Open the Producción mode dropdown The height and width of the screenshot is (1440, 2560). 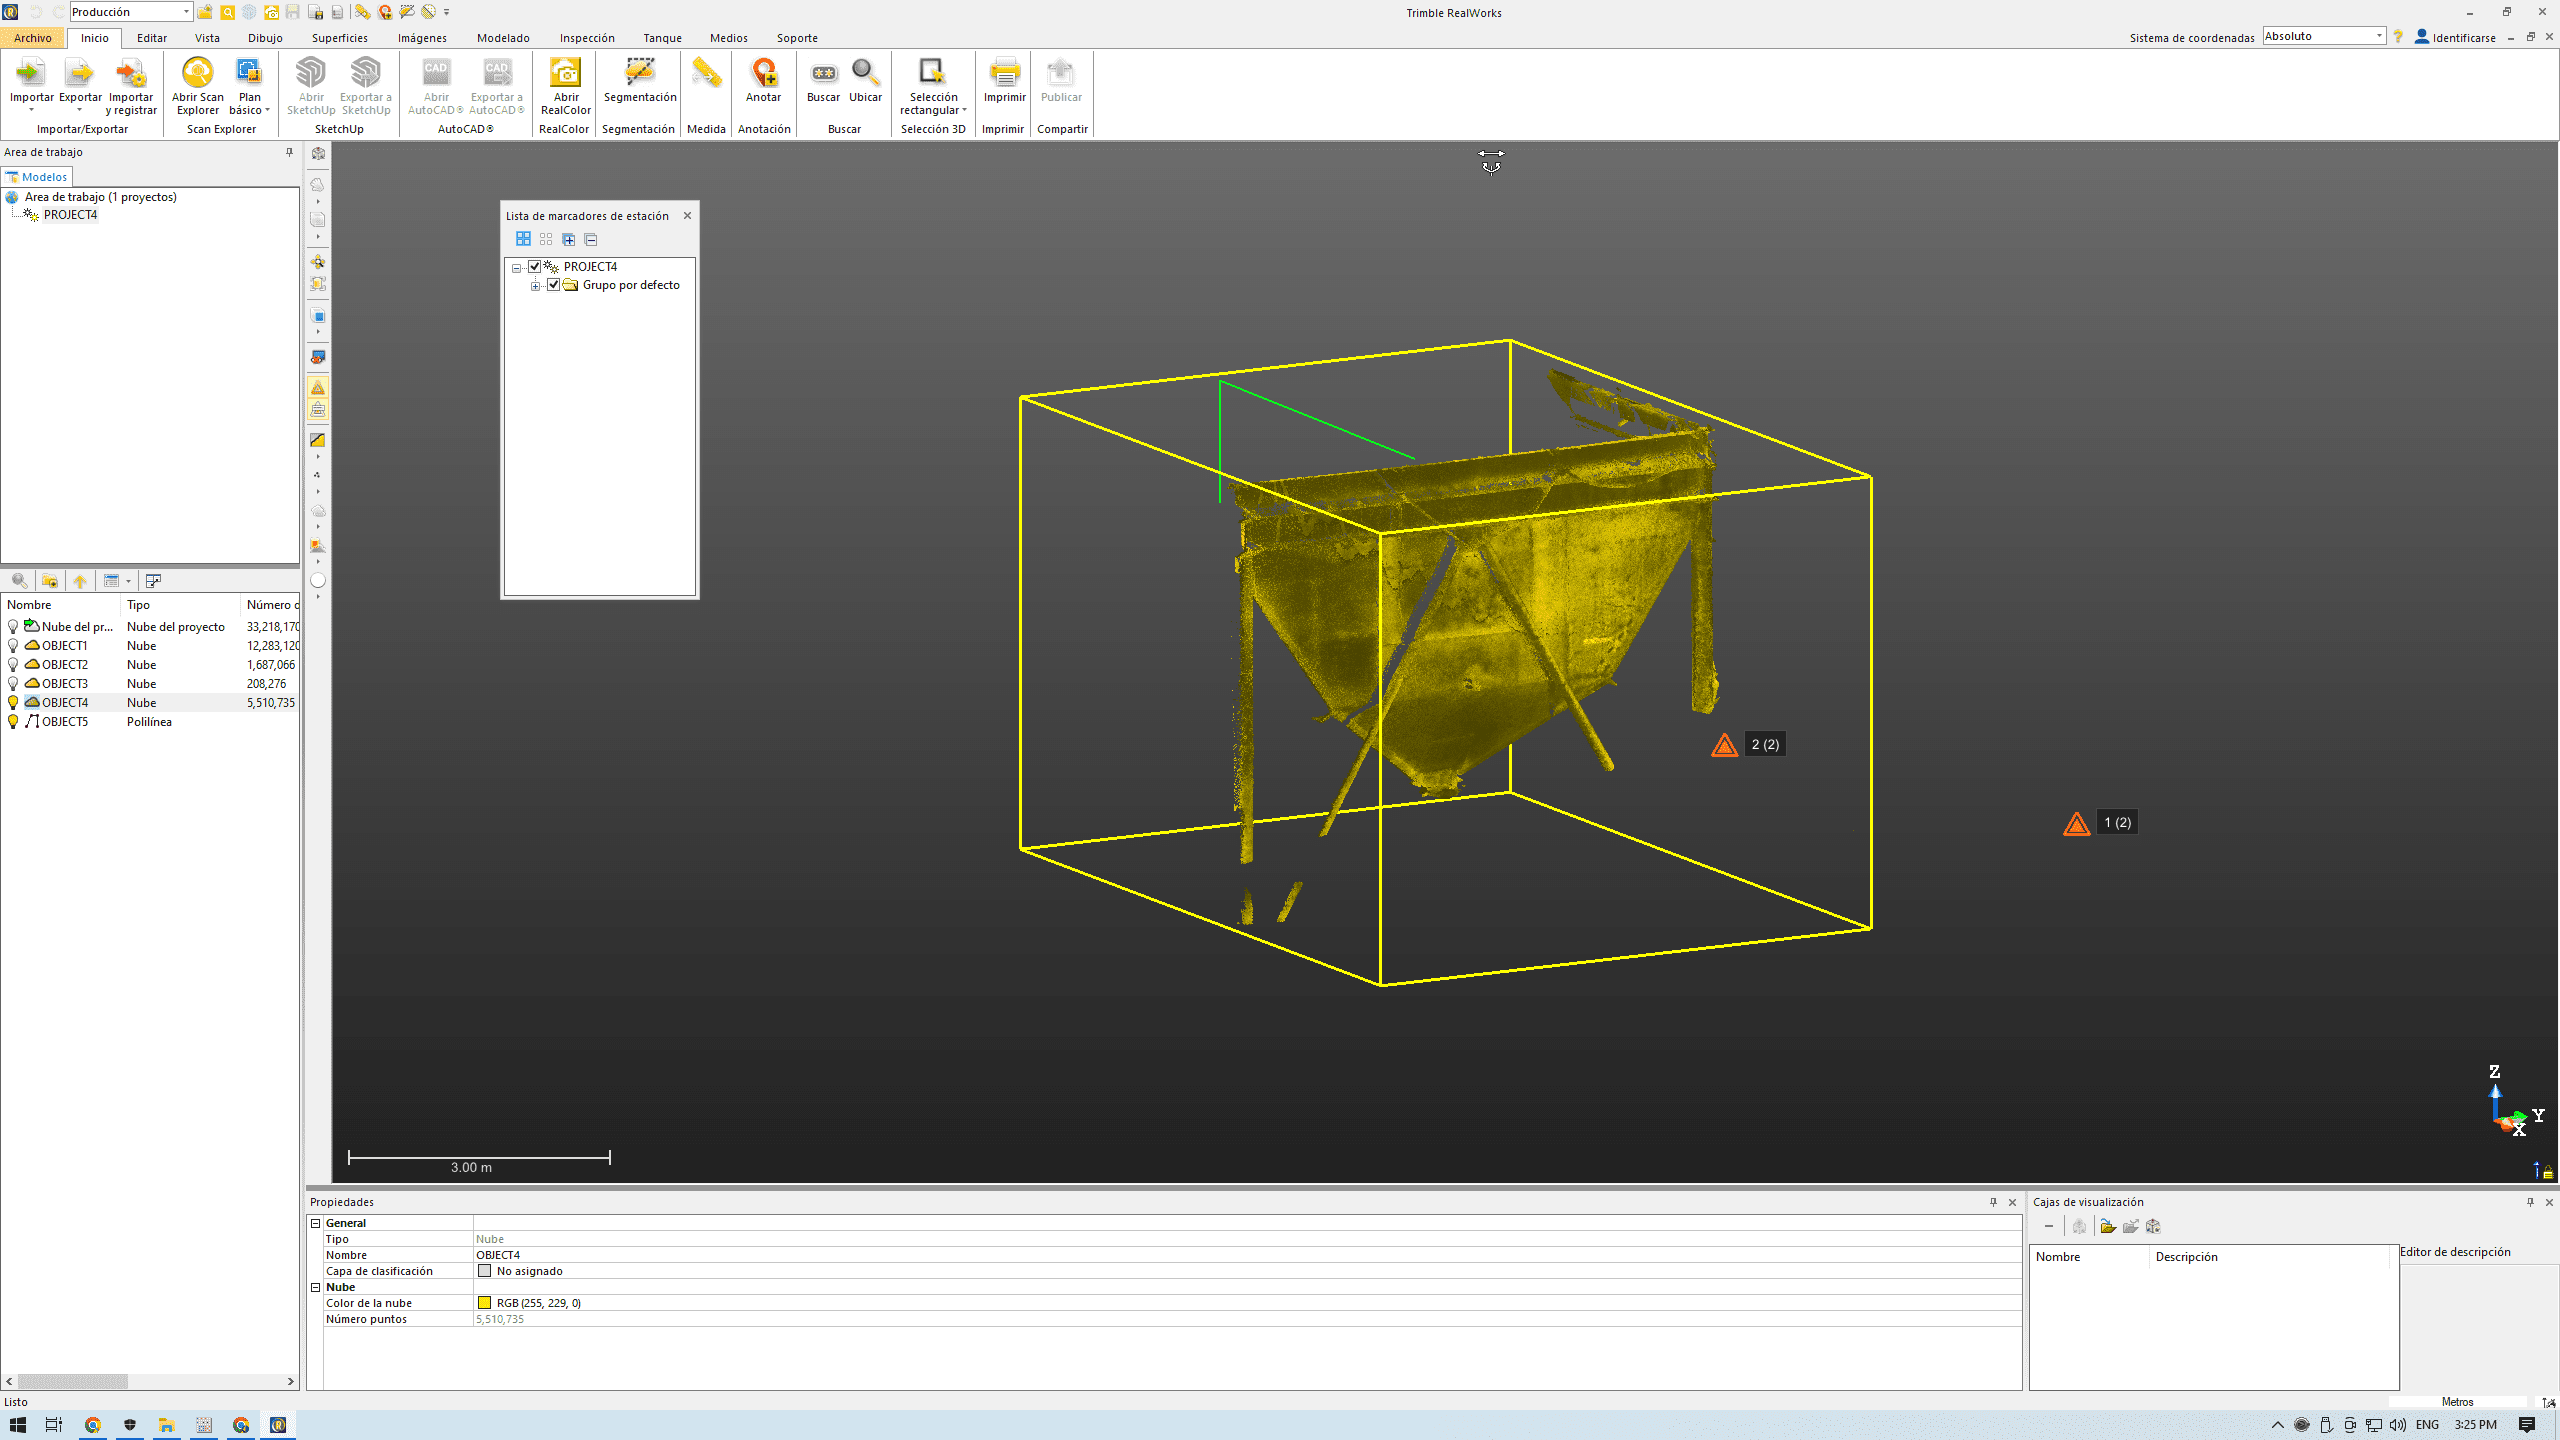click(x=186, y=12)
